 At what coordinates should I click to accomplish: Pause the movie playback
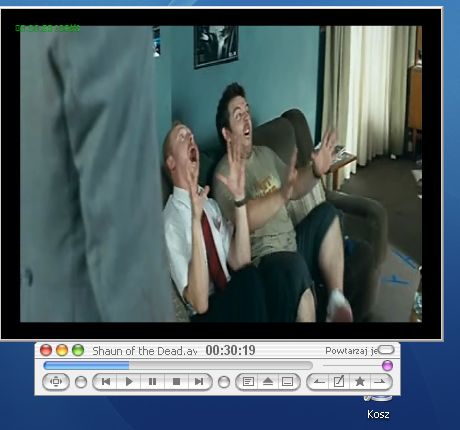point(152,382)
